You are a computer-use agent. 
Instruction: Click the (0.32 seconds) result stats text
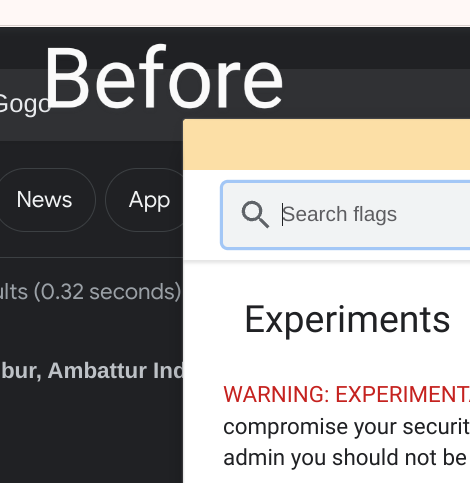[x=107, y=292]
